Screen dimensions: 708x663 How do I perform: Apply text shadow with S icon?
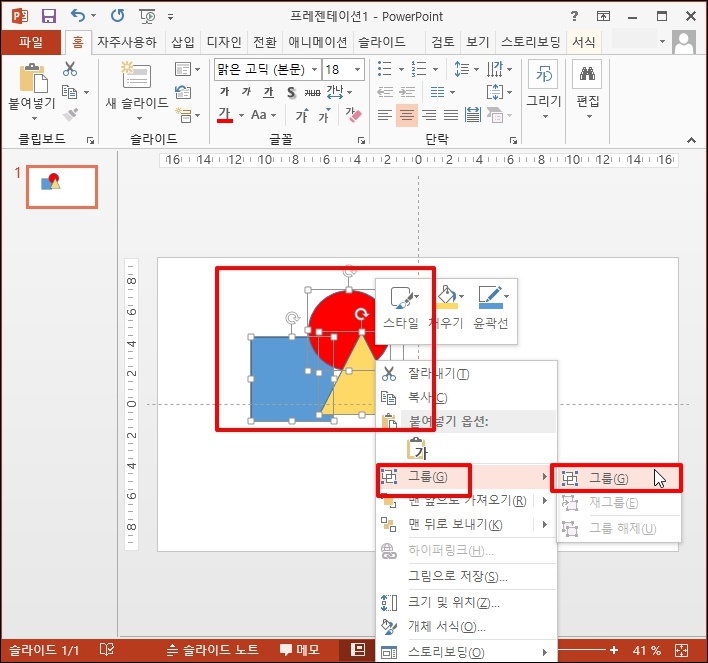291,93
